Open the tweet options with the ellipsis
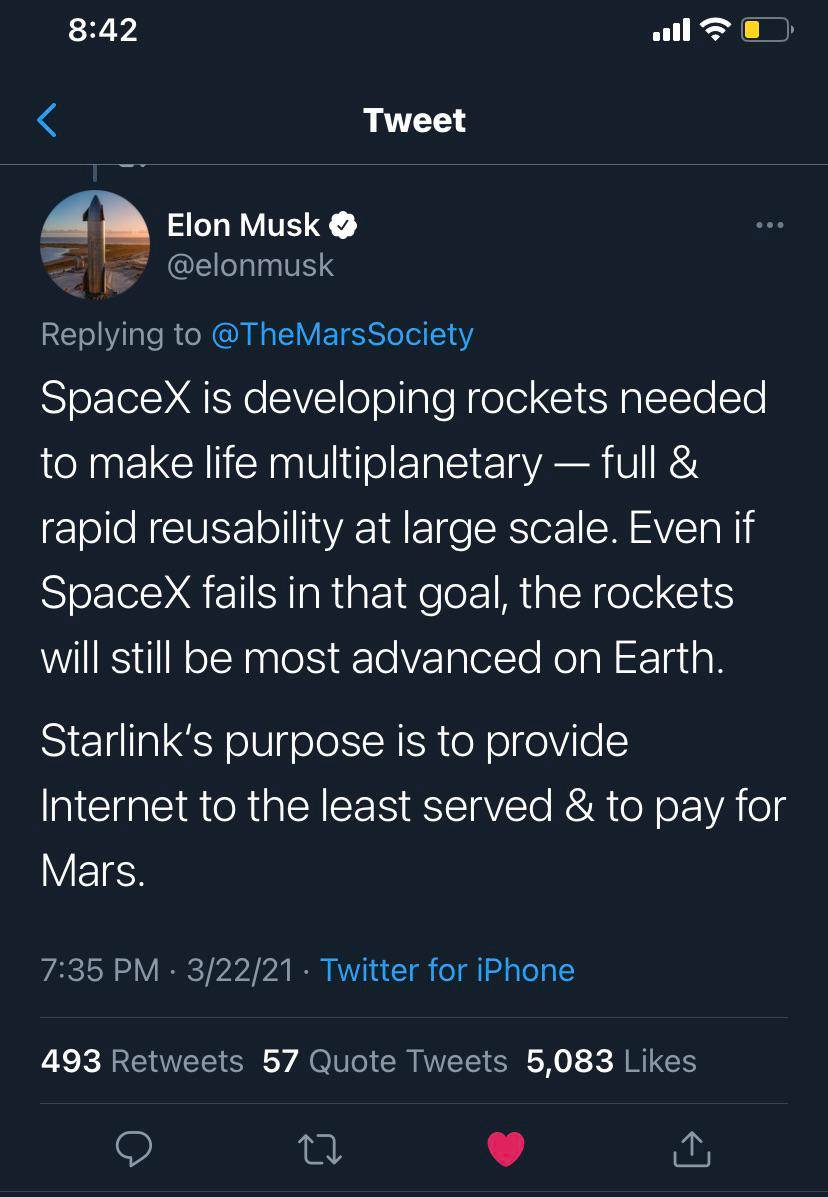This screenshot has width=828, height=1197. pos(770,224)
